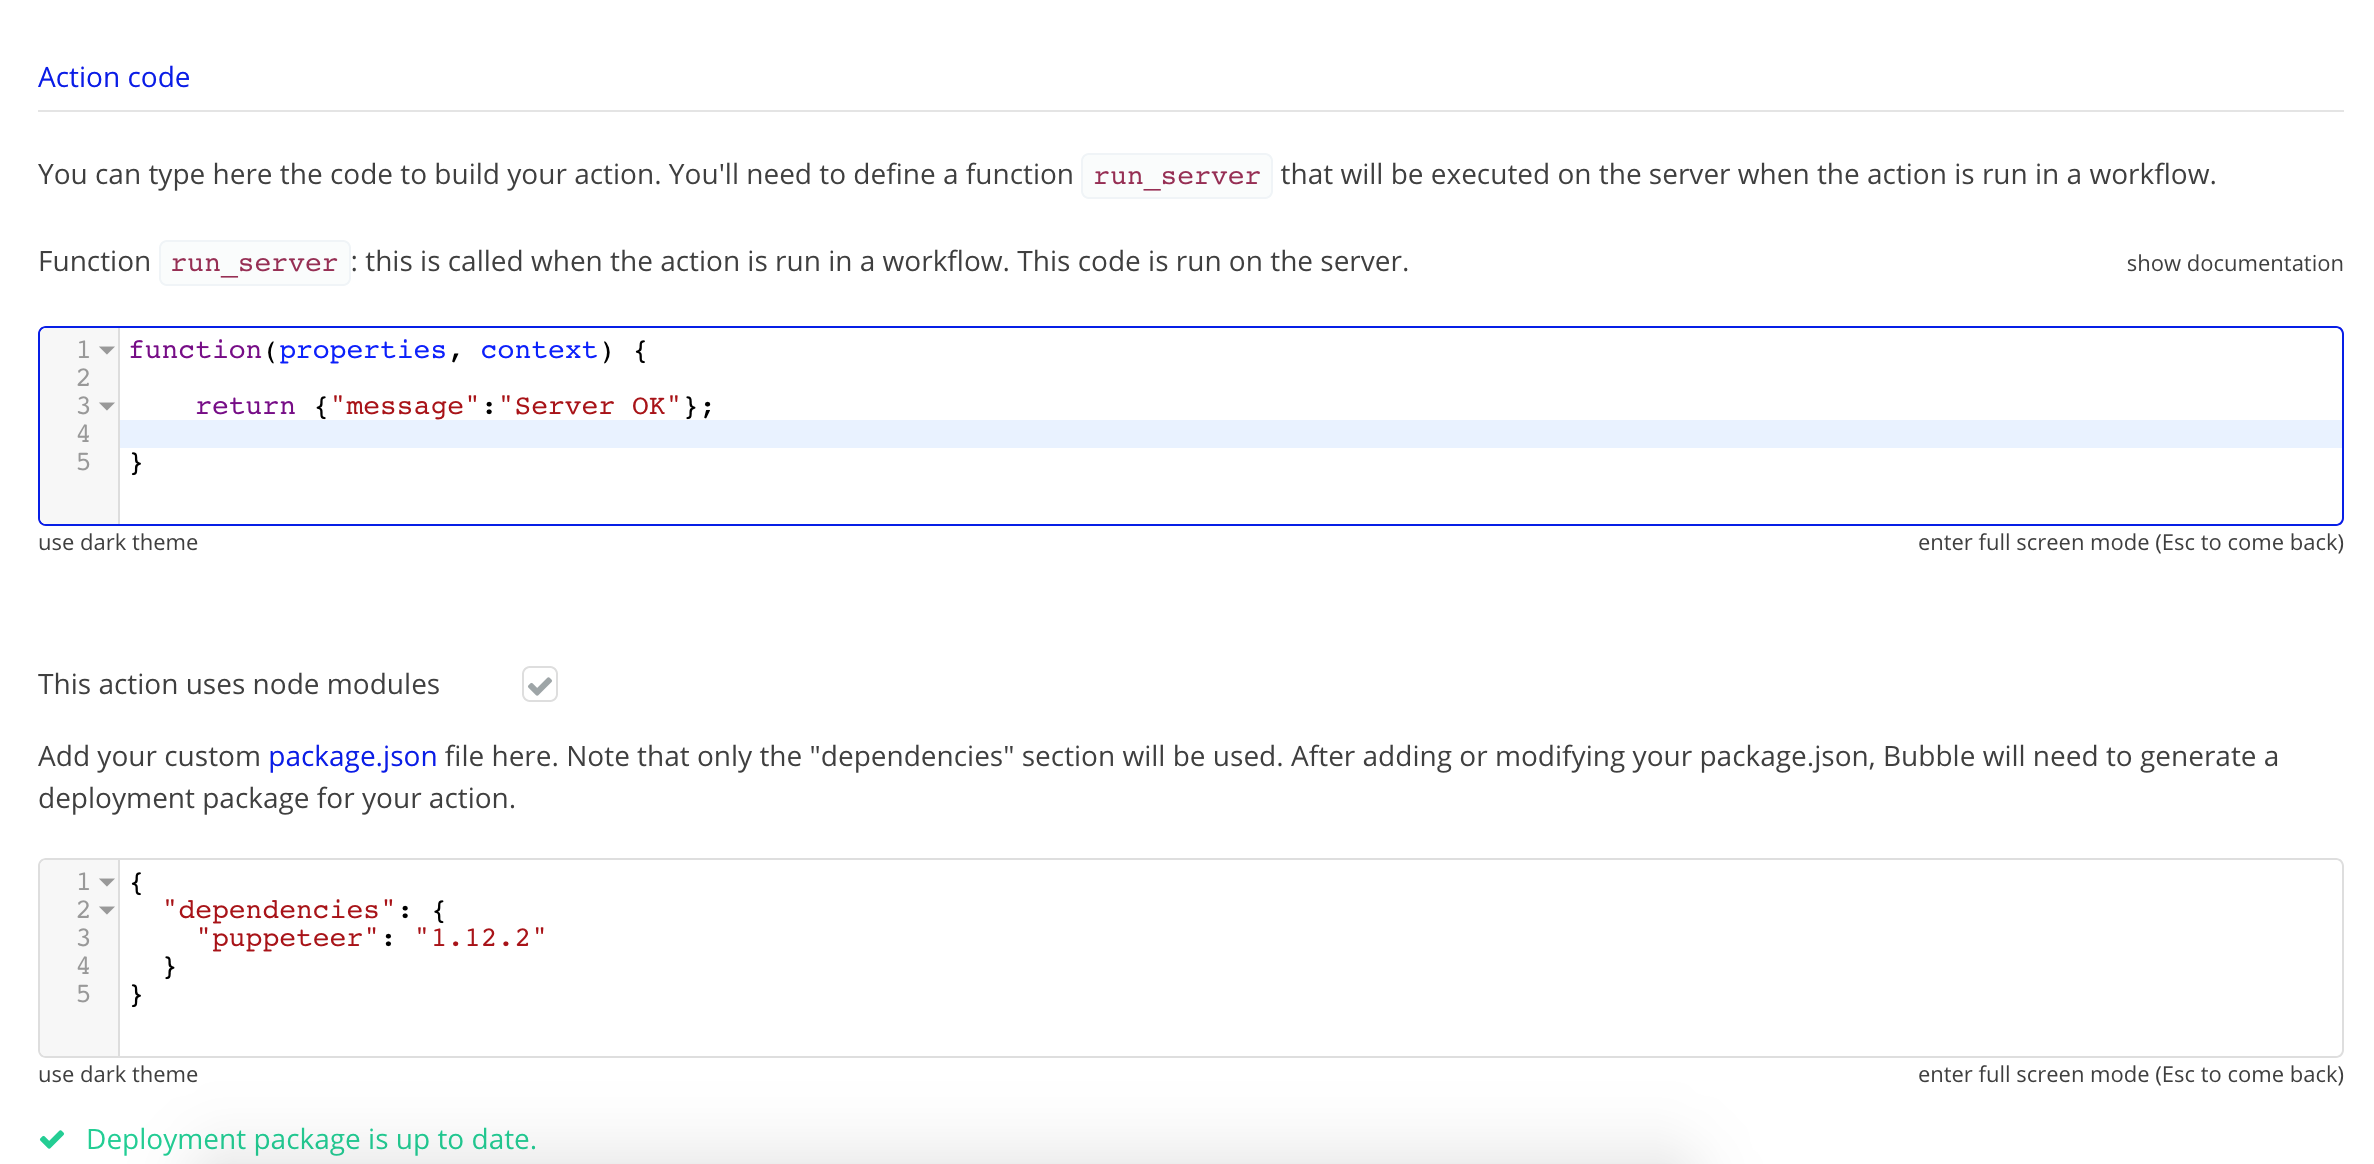Collapse fold arrow on line 1 of run_server code
2374x1164 pixels.
107,351
